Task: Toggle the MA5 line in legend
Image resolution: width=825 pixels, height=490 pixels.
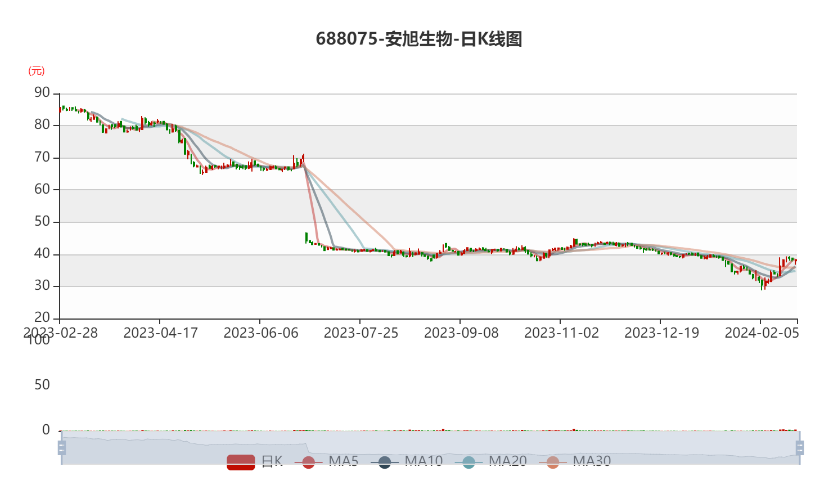Action: tap(327, 462)
